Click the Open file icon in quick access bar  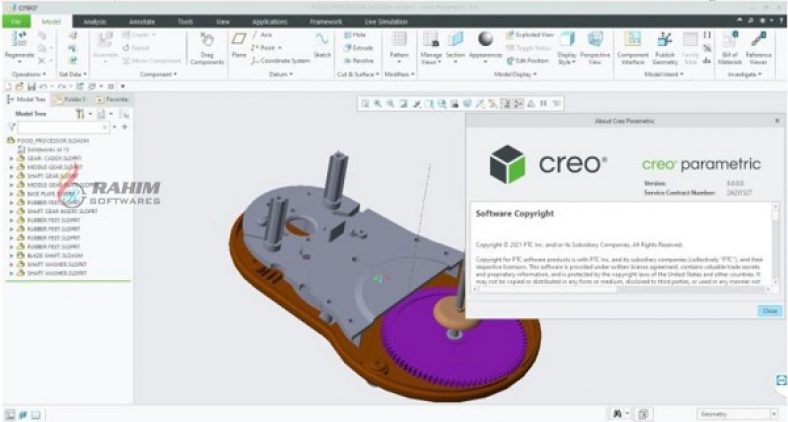pyautogui.click(x=20, y=86)
